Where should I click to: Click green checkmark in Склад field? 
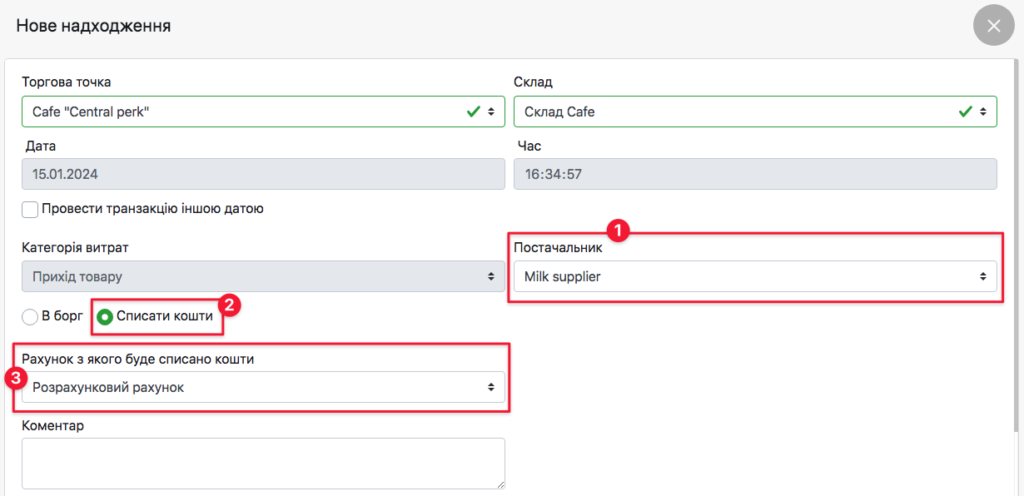pyautogui.click(x=966, y=112)
